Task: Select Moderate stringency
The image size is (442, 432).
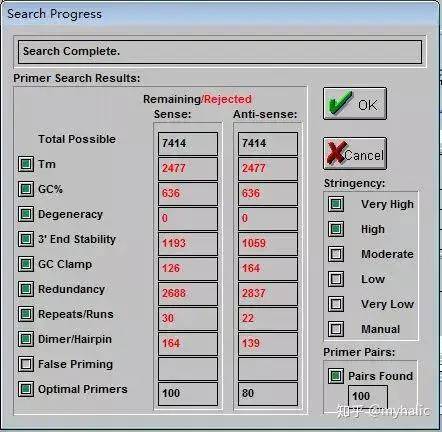Action: coord(336,254)
